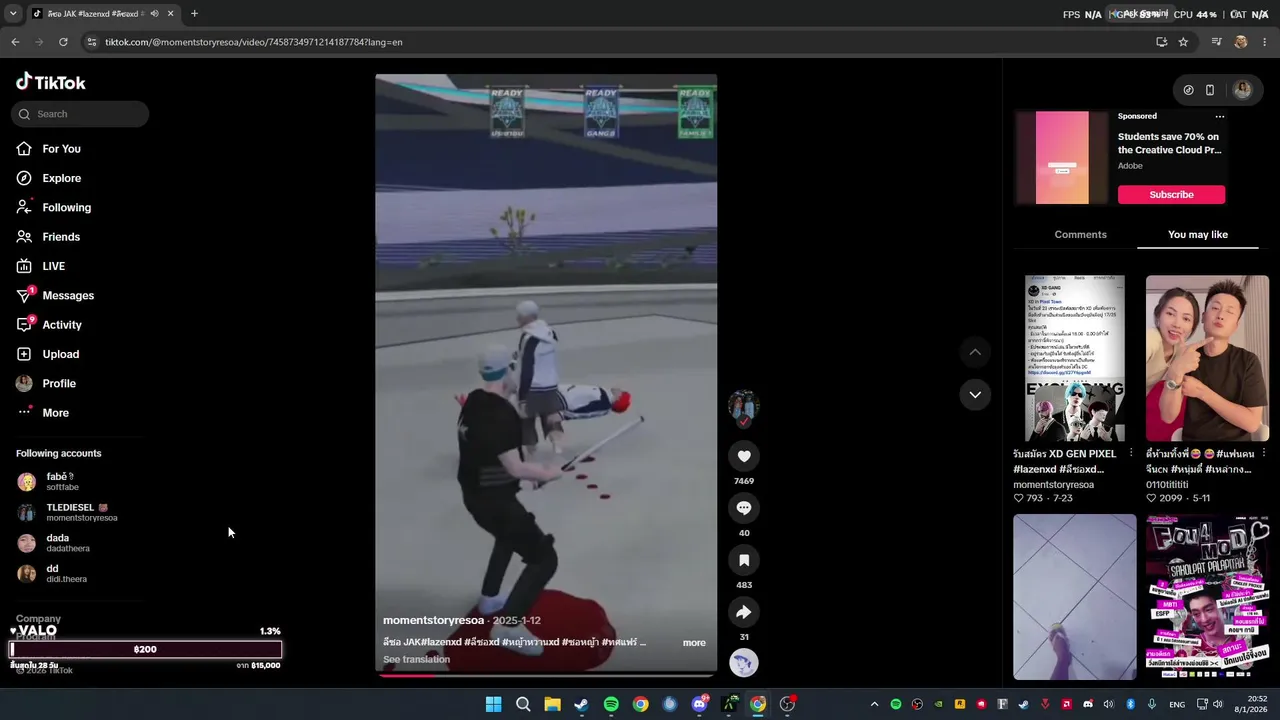Open the Sponsored ad options menu
The image size is (1280, 720).
pyautogui.click(x=1219, y=116)
